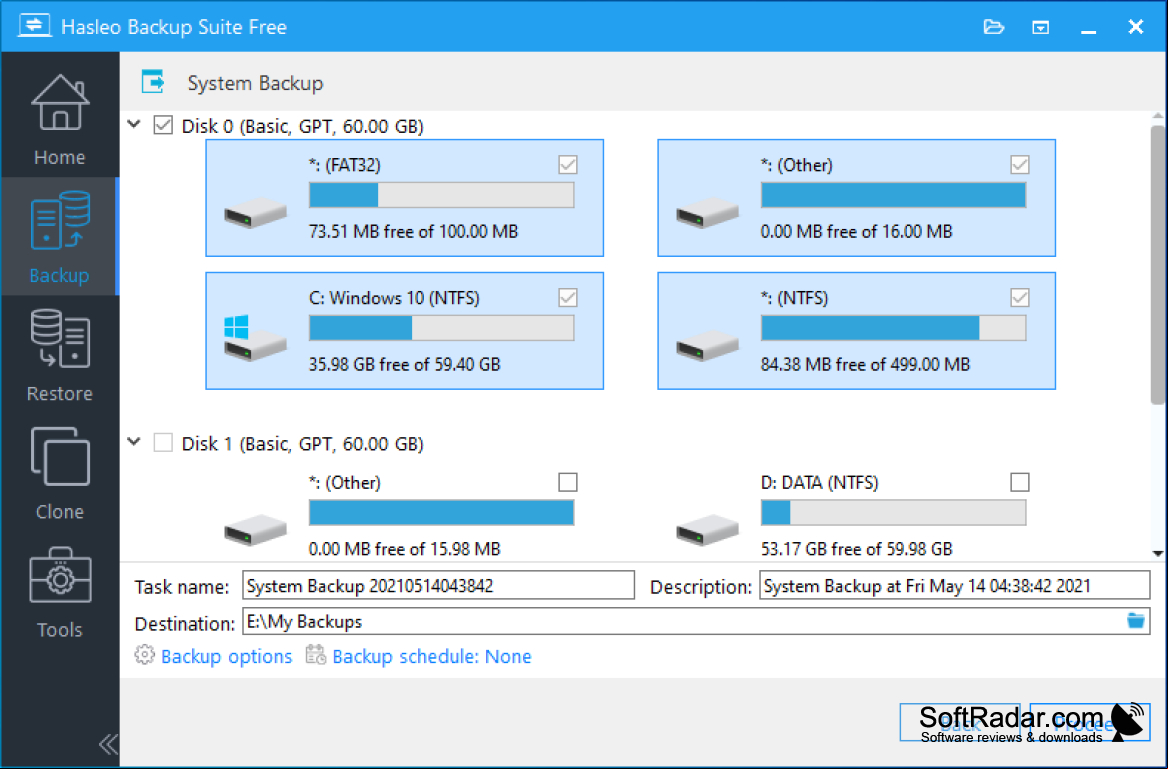Click the '53.17 GB free of 59.98 GB' text
The image size is (1168, 769).
[857, 549]
